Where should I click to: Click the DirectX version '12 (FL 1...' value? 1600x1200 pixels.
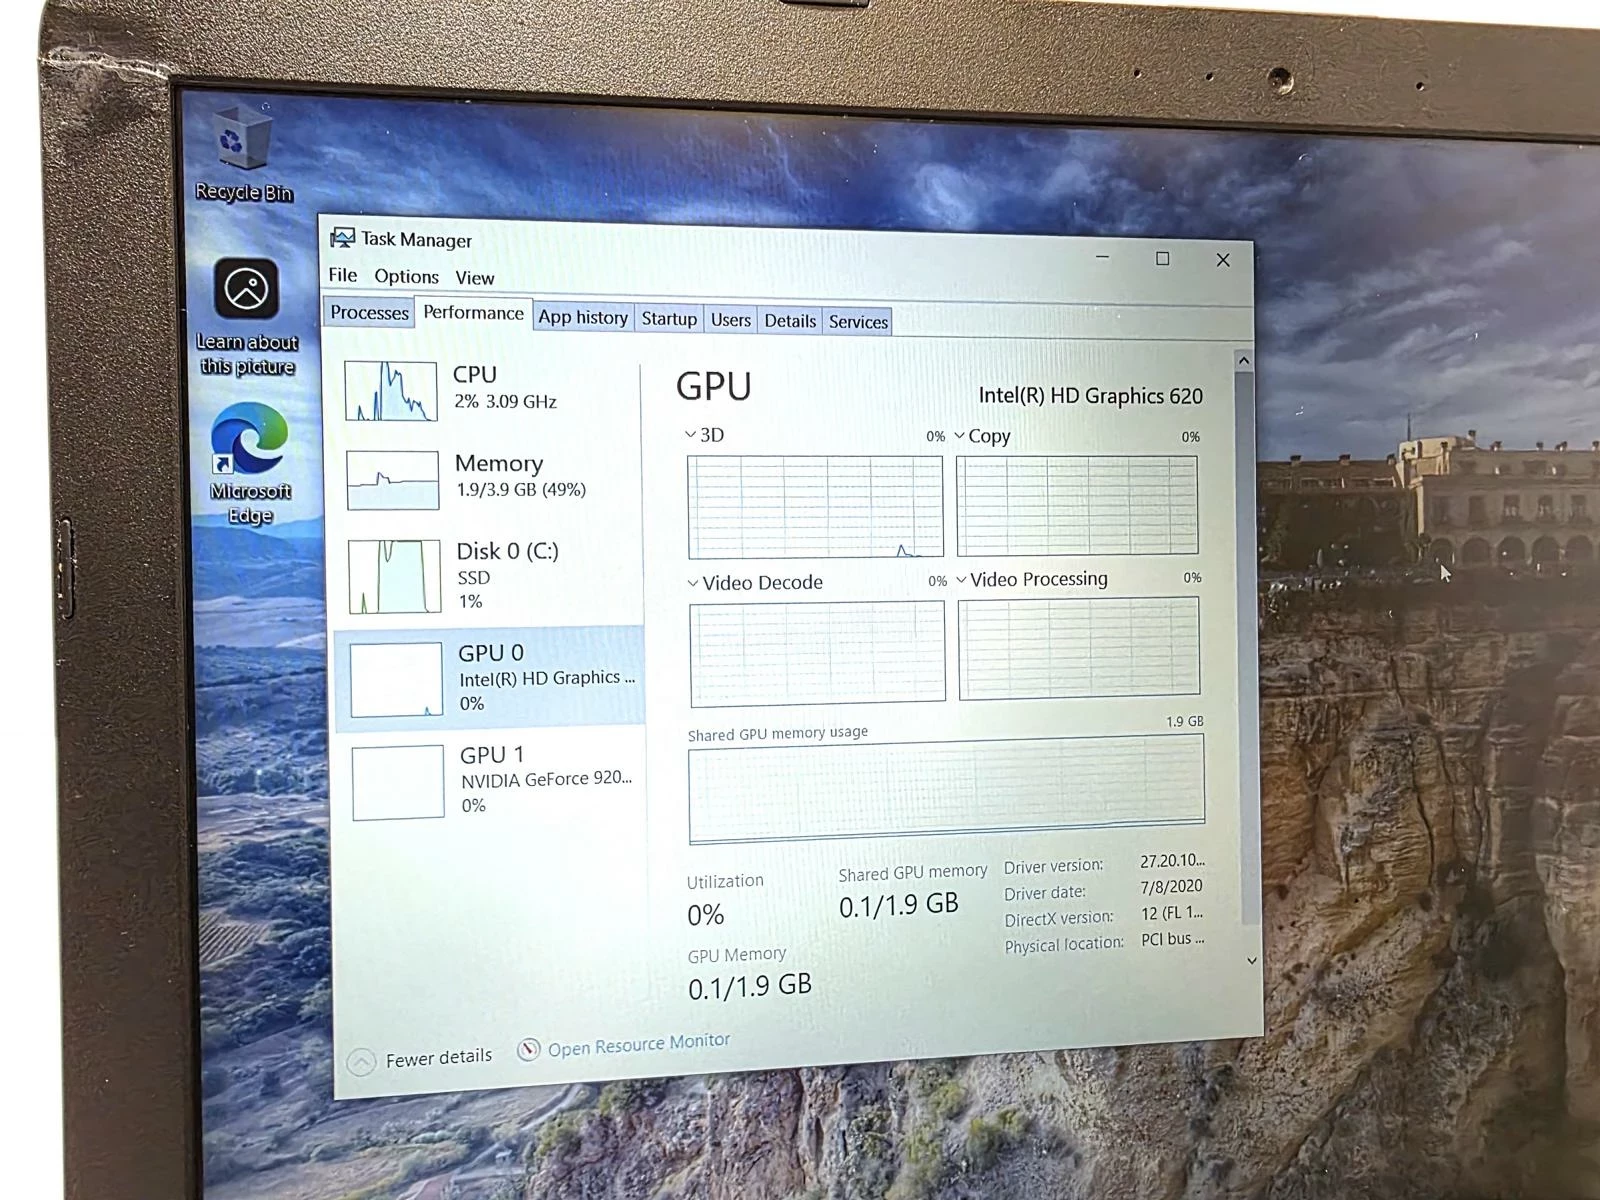[x=1172, y=913]
